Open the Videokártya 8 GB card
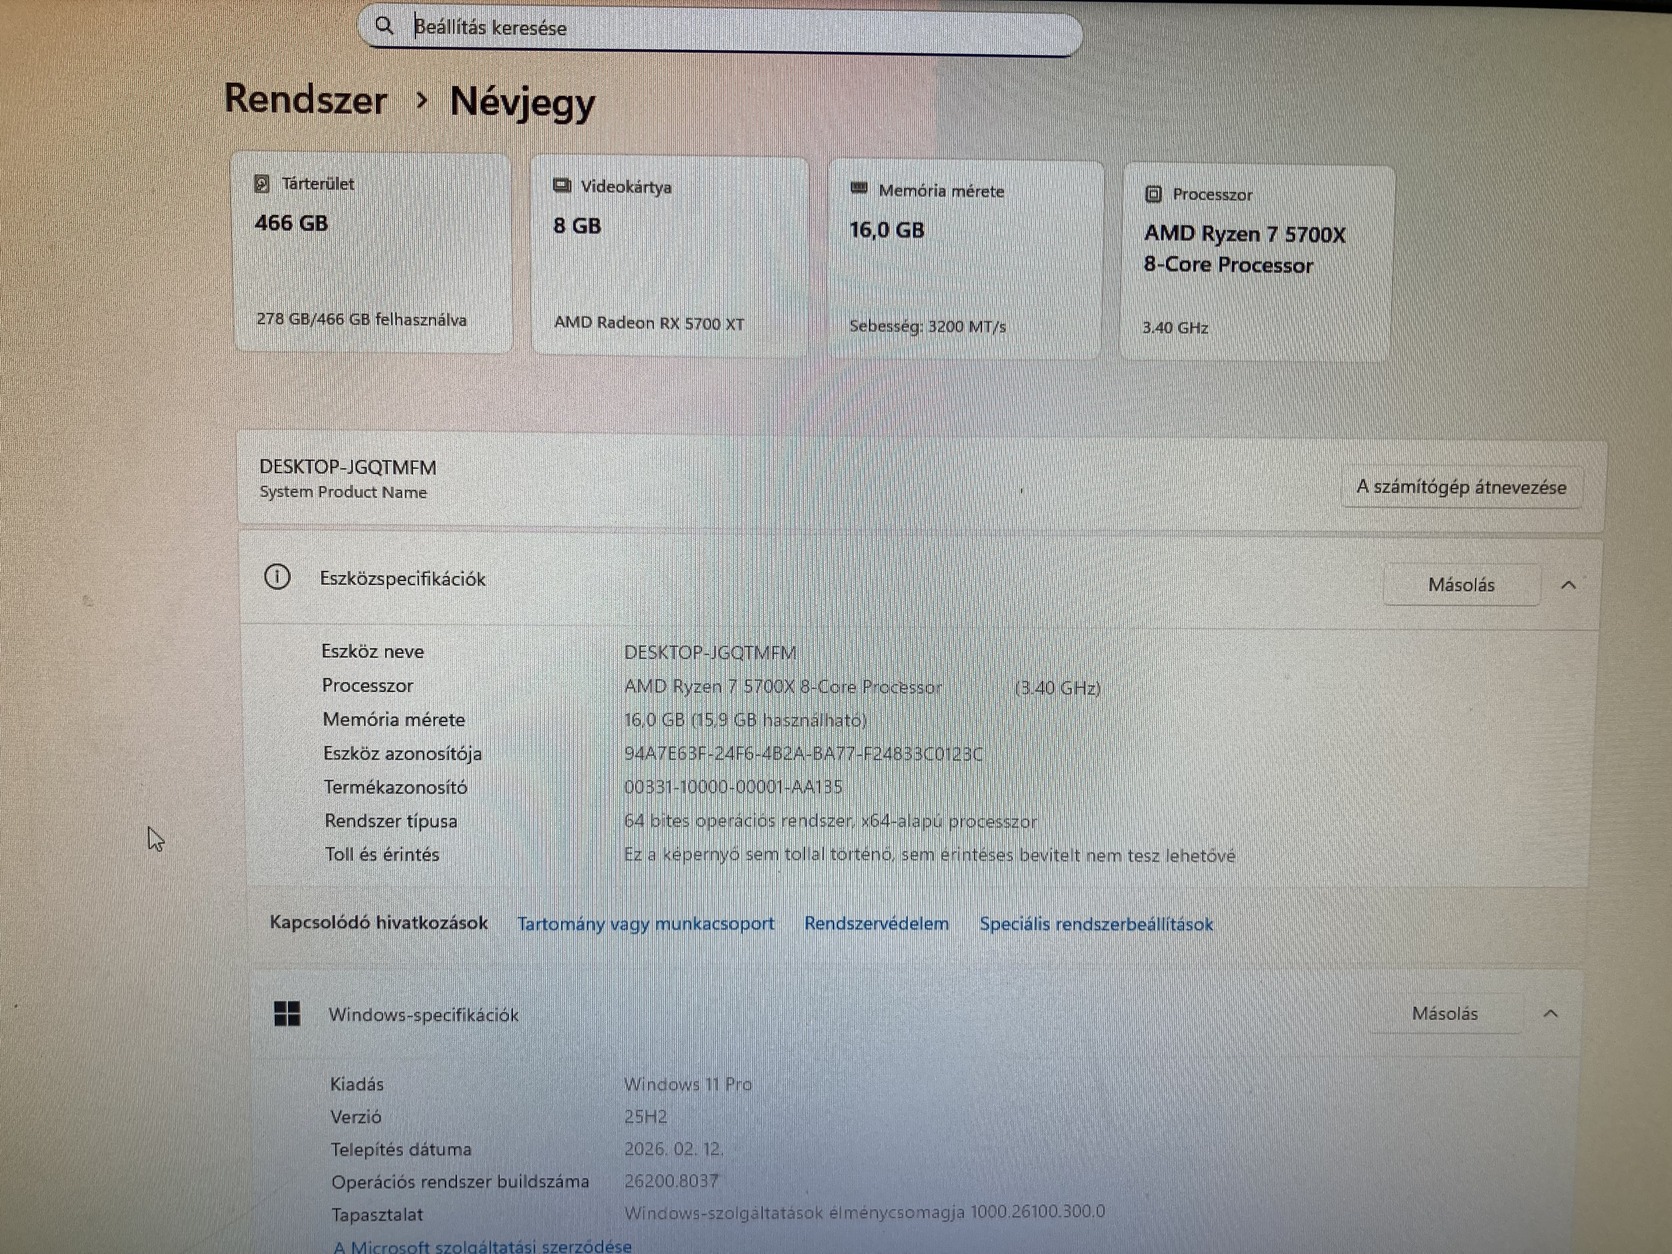Screen dimensions: 1672x1254 pos(669,256)
